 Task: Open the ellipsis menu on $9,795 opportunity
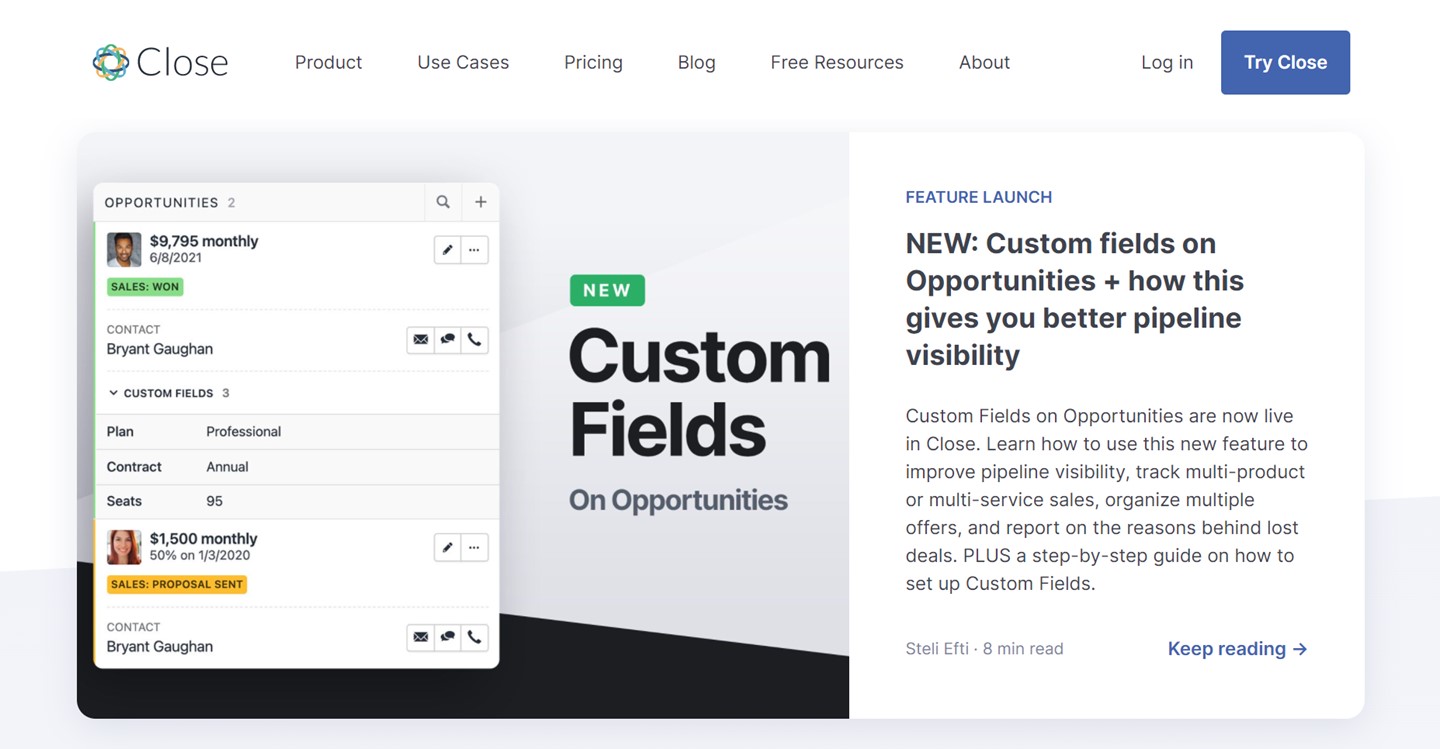pos(474,250)
